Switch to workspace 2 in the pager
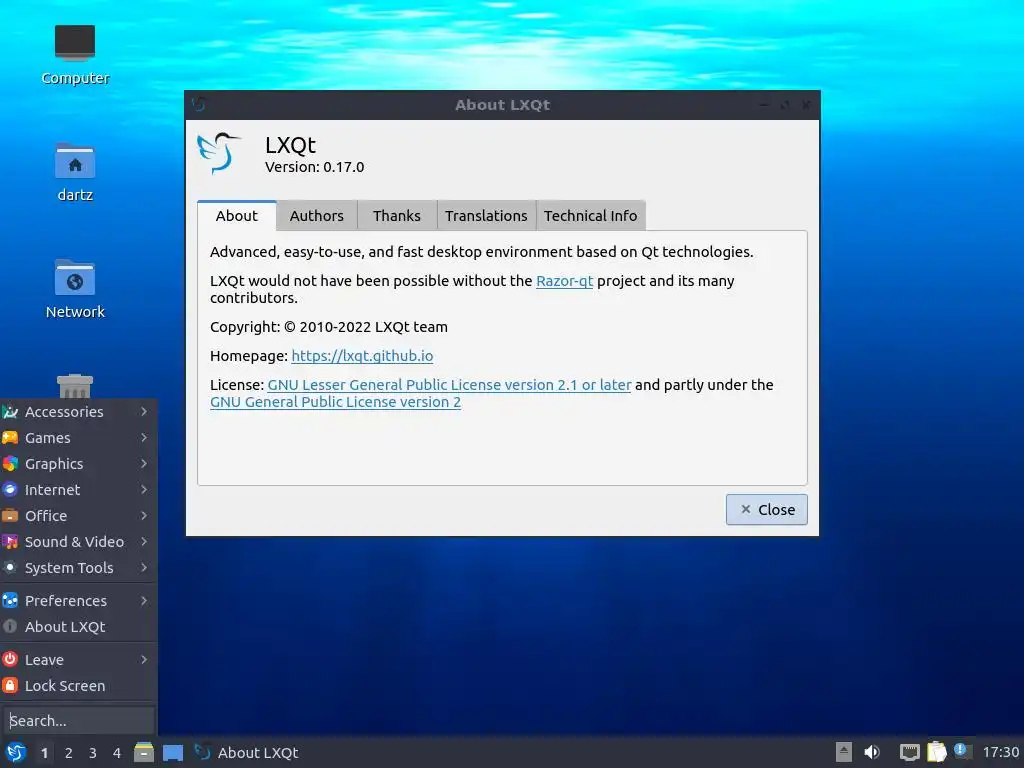Image resolution: width=1024 pixels, height=768 pixels. point(69,753)
